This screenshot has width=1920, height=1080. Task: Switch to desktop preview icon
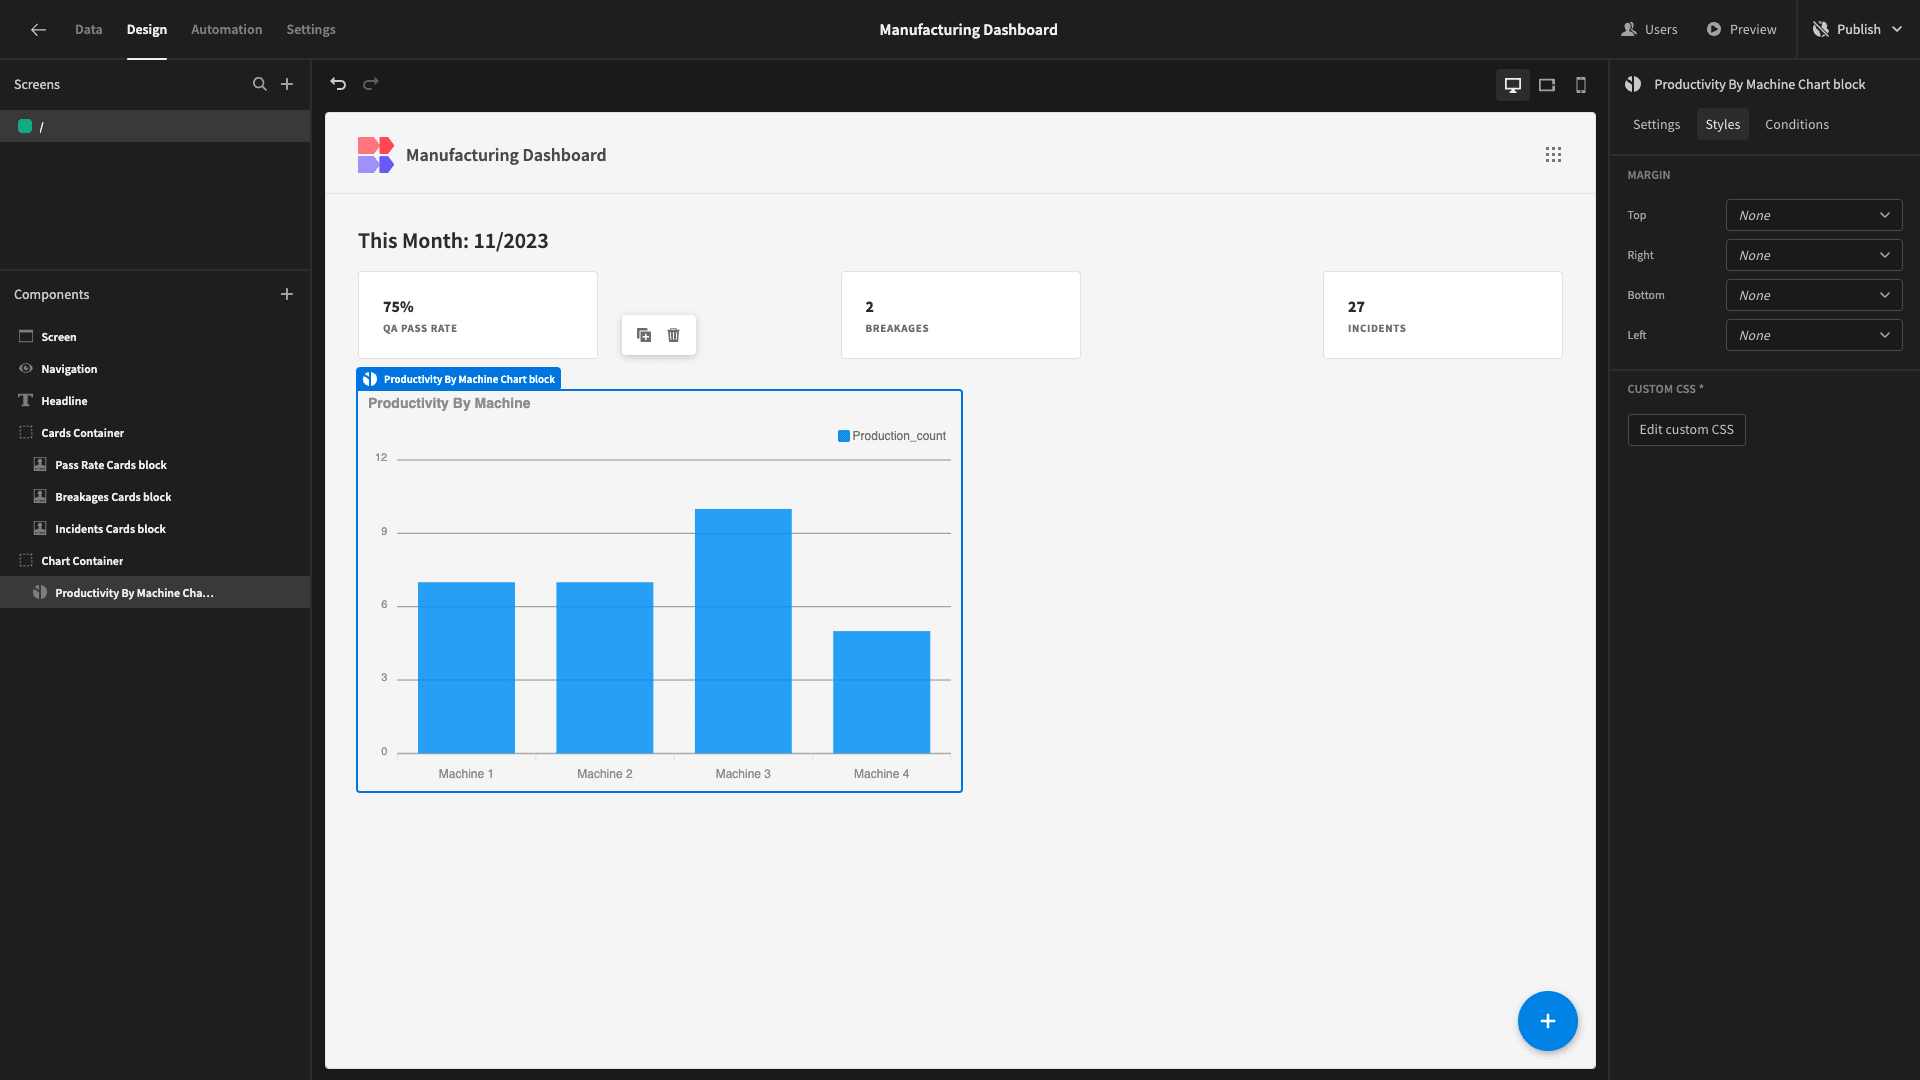[x=1513, y=85]
